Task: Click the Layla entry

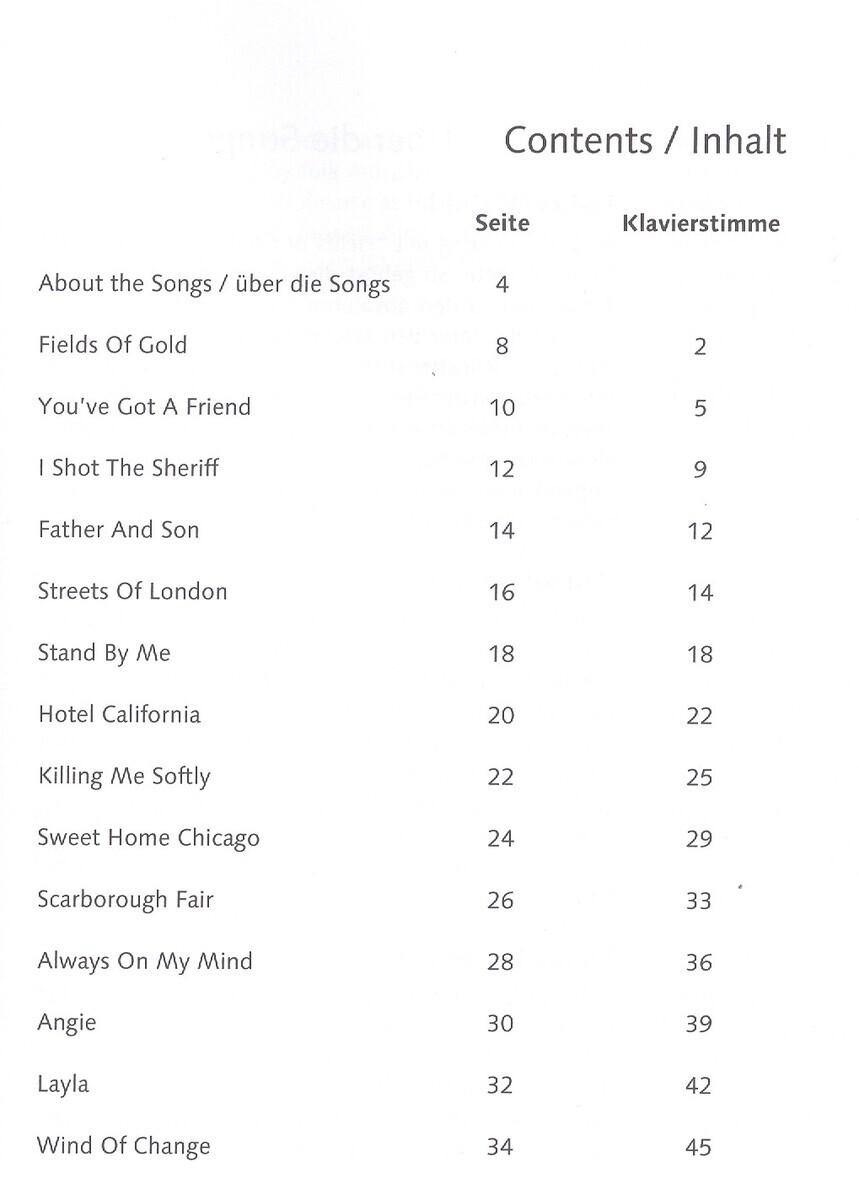Action: click(63, 1085)
